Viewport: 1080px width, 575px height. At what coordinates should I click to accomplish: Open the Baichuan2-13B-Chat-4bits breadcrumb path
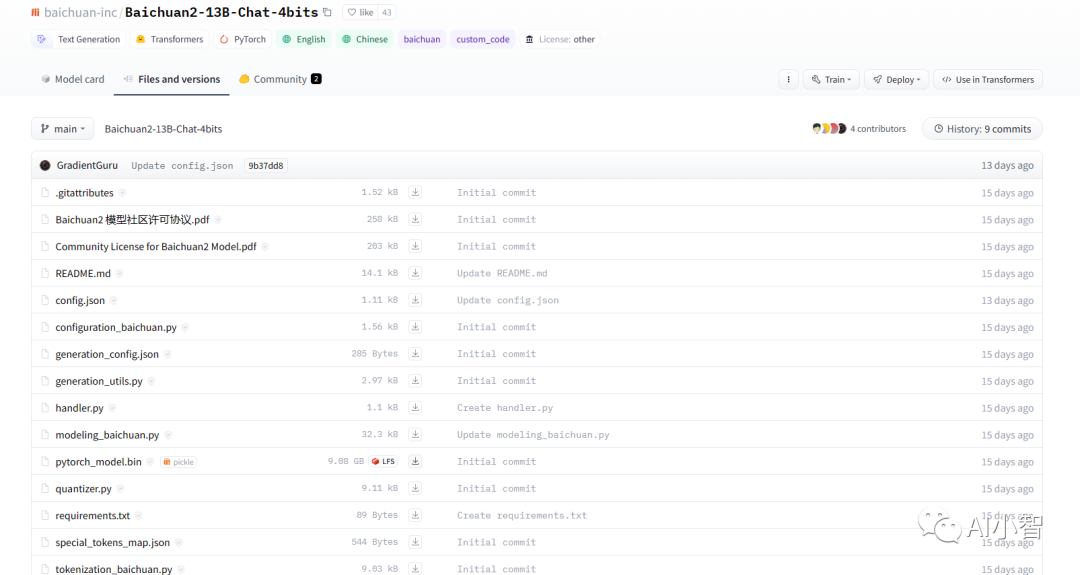pyautogui.click(x=163, y=129)
